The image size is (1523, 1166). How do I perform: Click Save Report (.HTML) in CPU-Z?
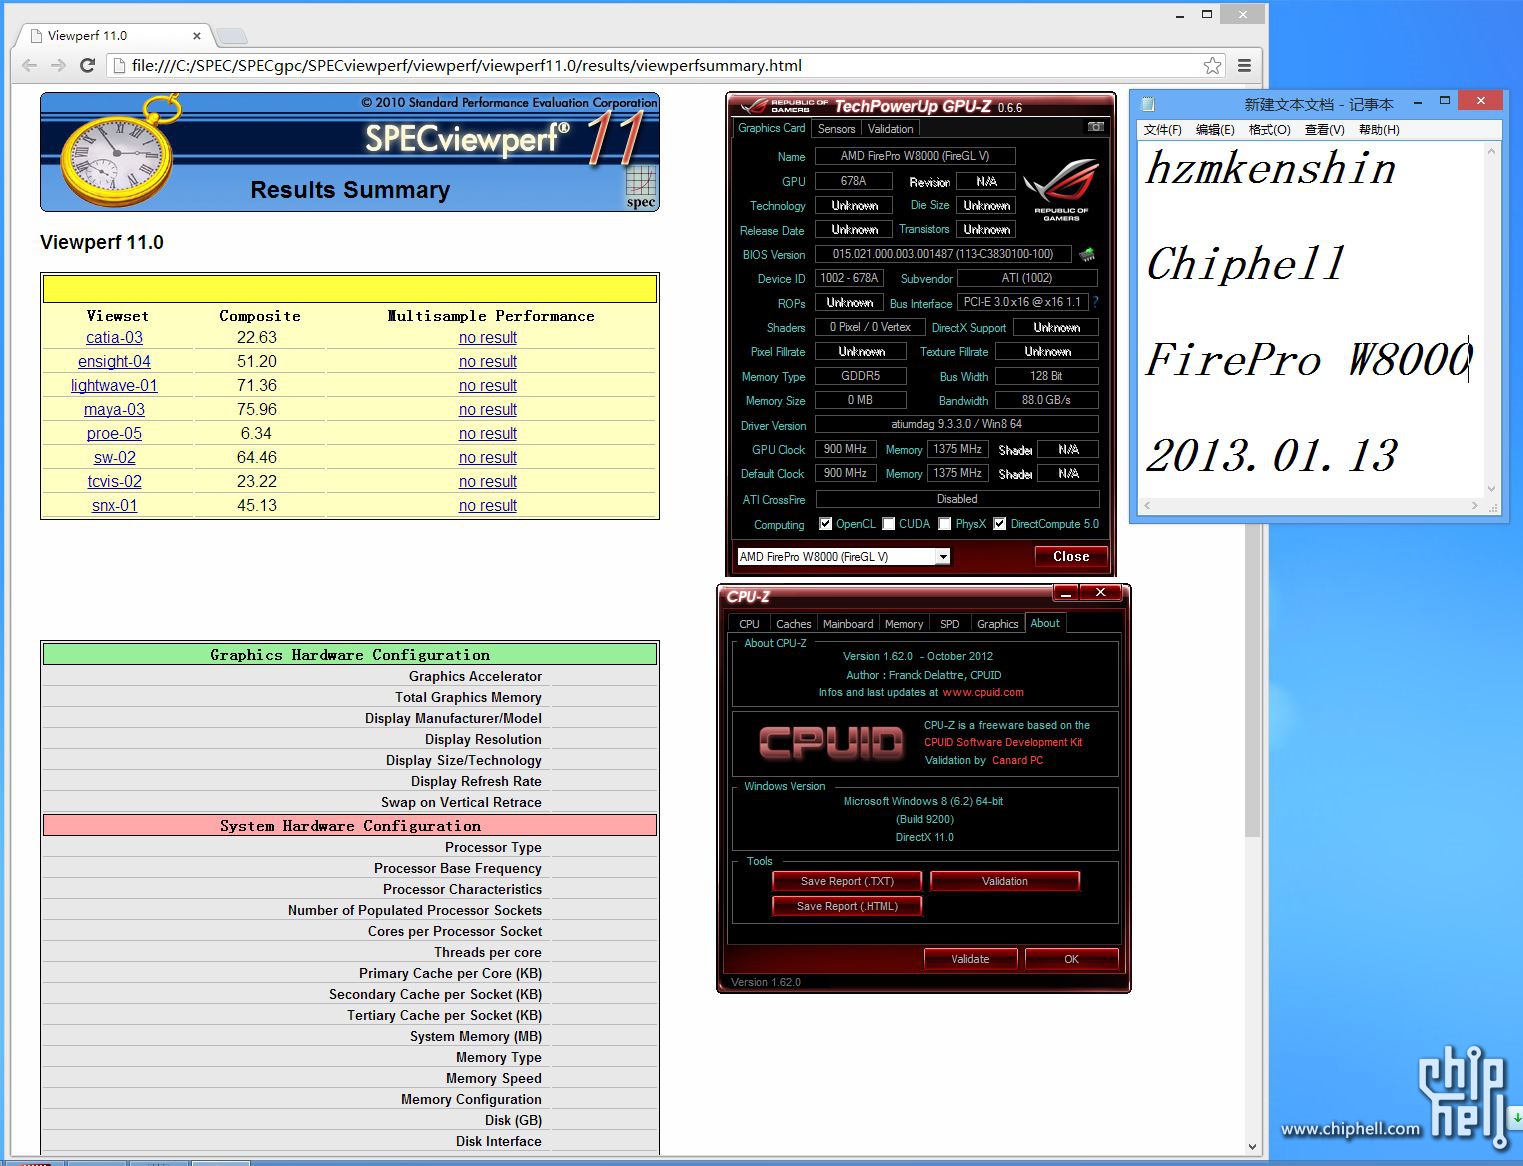click(x=847, y=906)
